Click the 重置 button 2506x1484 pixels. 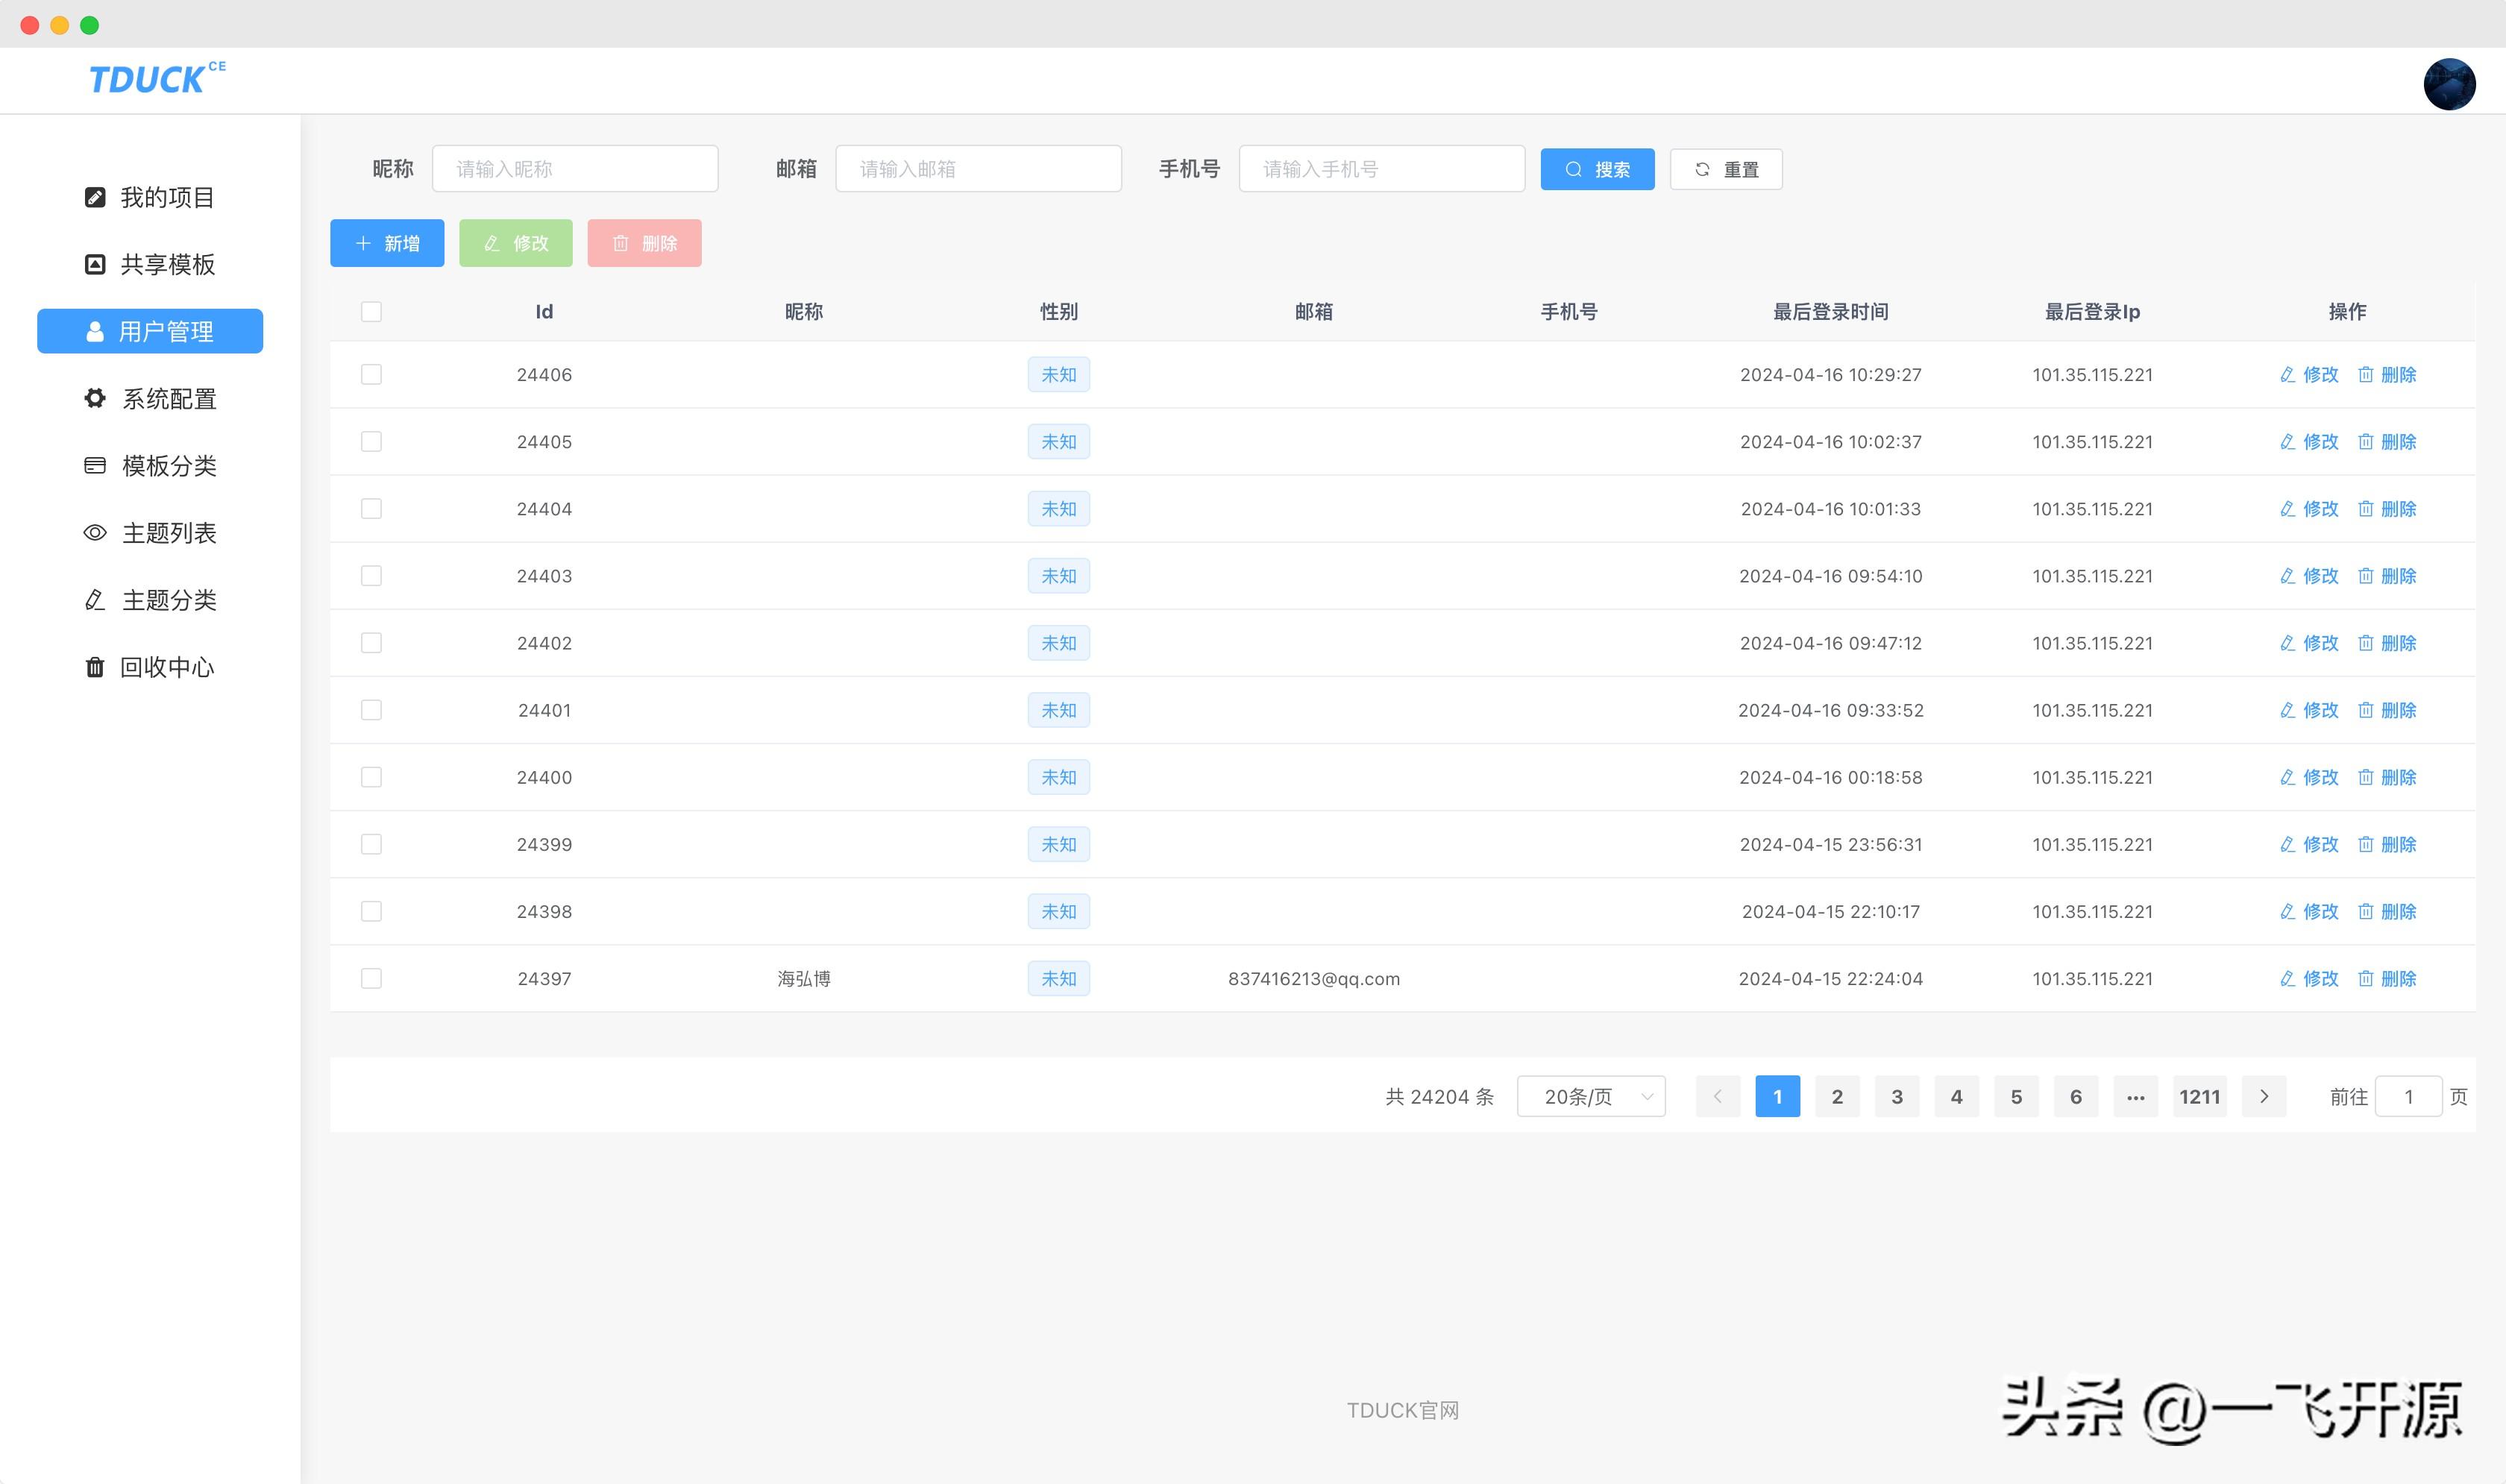point(1726,169)
